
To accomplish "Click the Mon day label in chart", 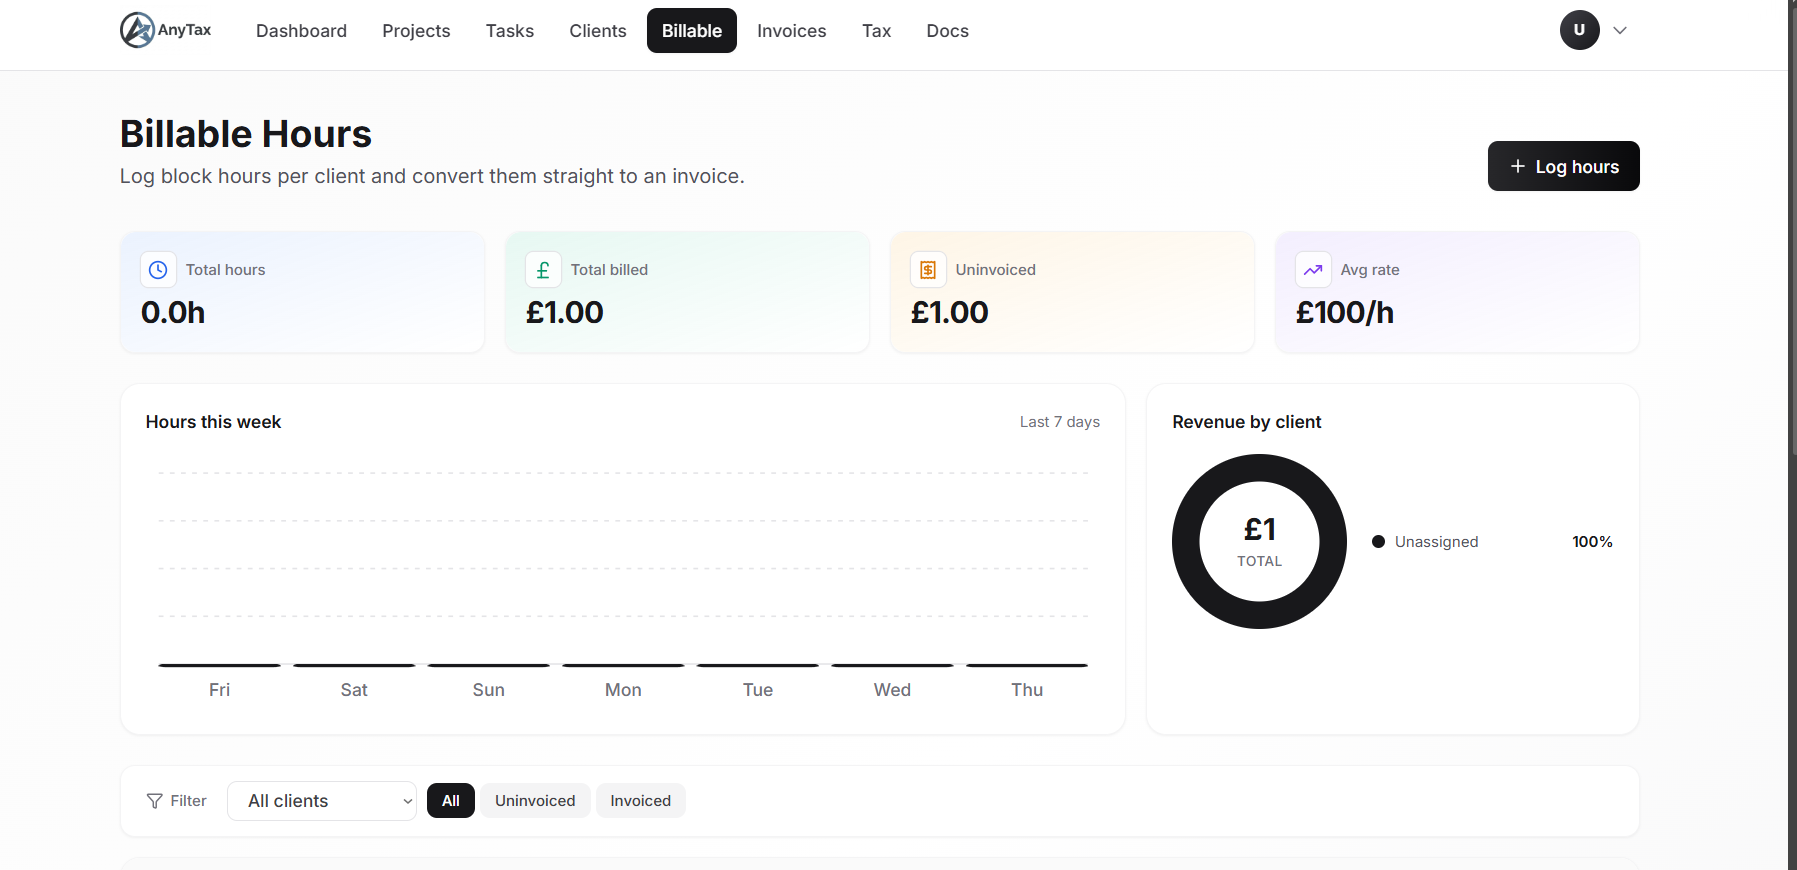I will point(623,690).
